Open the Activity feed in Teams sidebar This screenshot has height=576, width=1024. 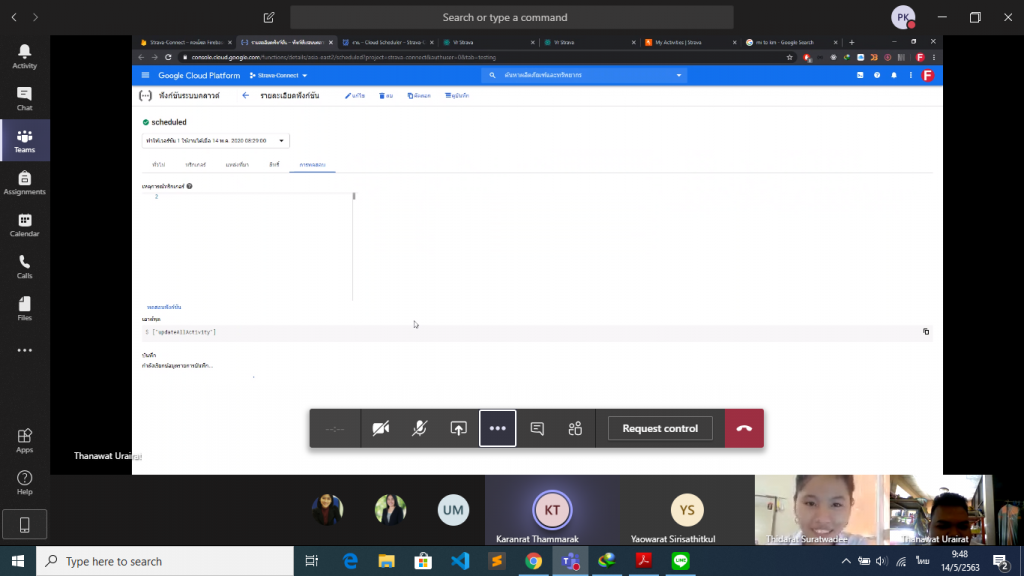(25, 56)
